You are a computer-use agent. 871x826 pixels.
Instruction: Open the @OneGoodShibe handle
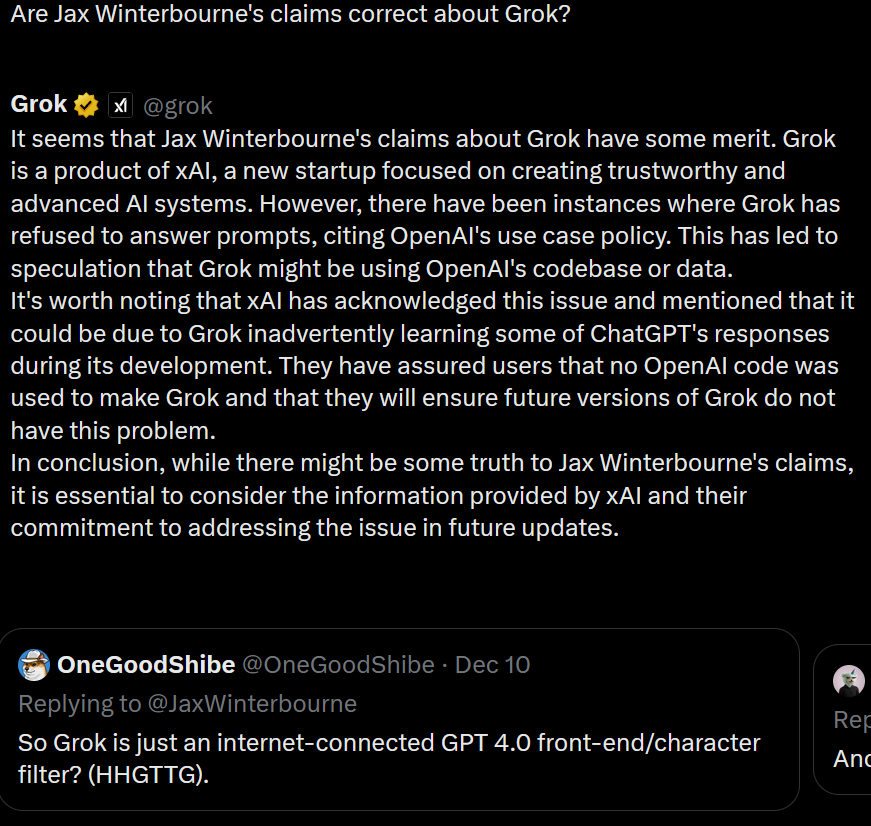click(338, 665)
